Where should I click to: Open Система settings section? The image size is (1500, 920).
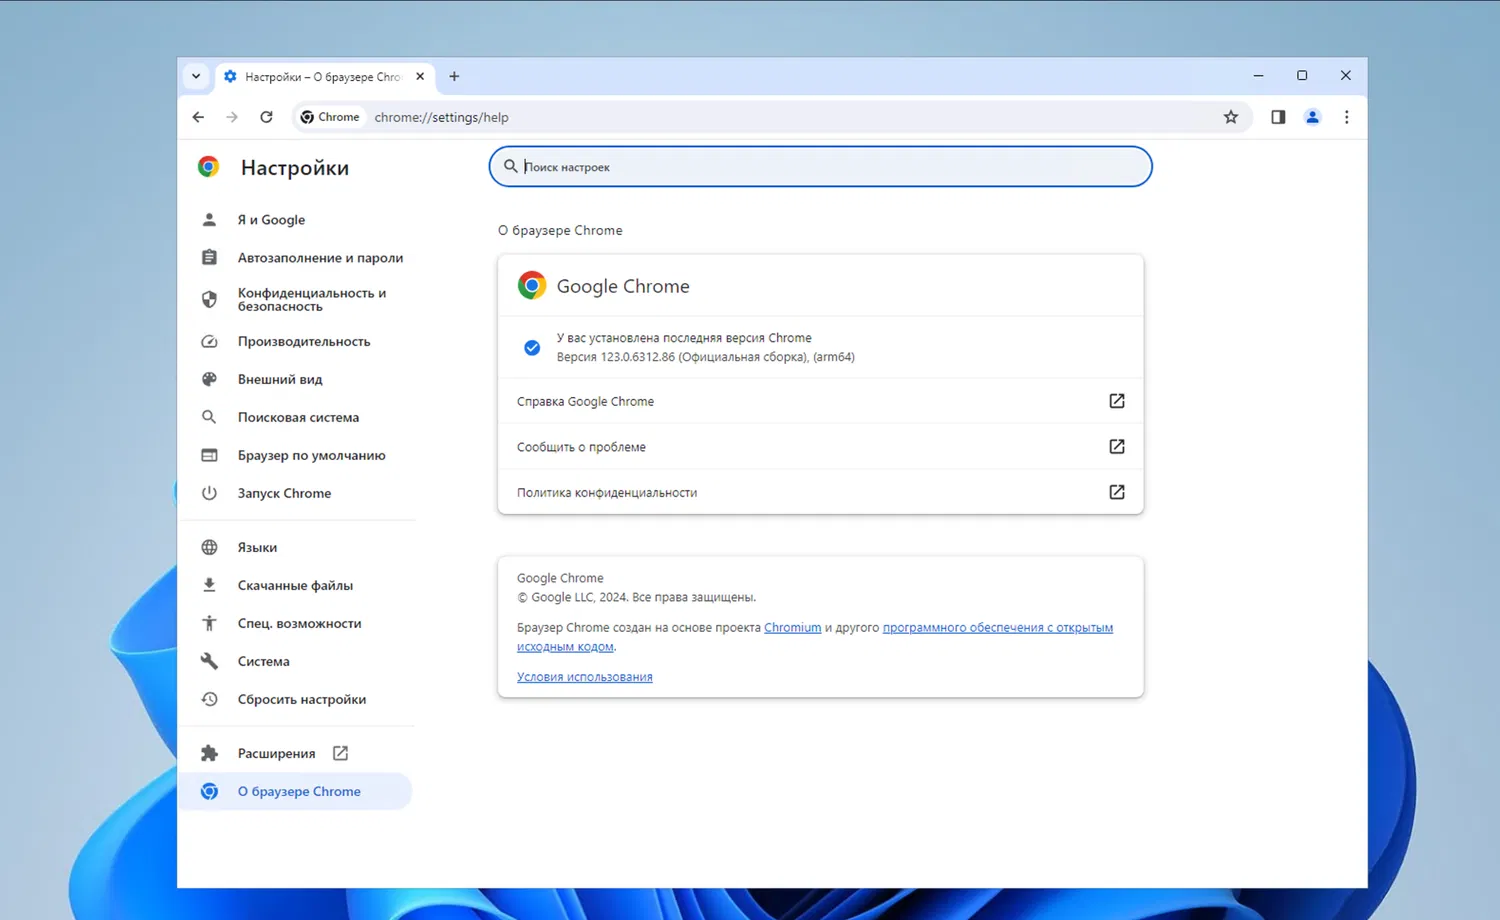263,661
